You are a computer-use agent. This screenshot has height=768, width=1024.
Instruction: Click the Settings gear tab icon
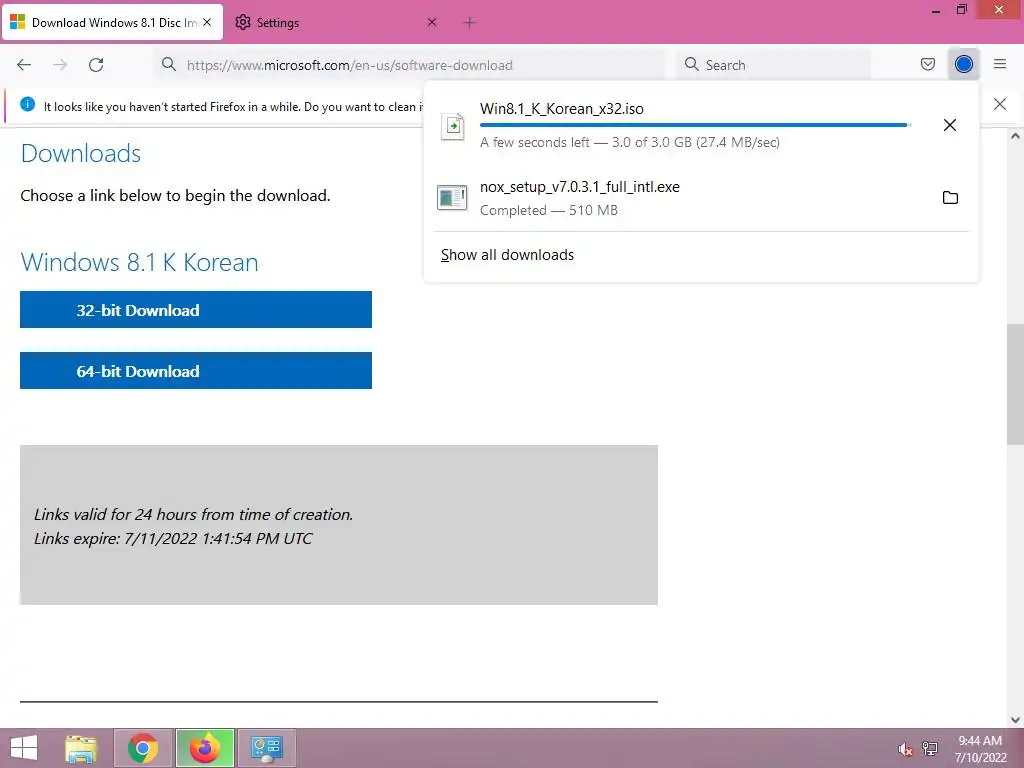(x=243, y=22)
